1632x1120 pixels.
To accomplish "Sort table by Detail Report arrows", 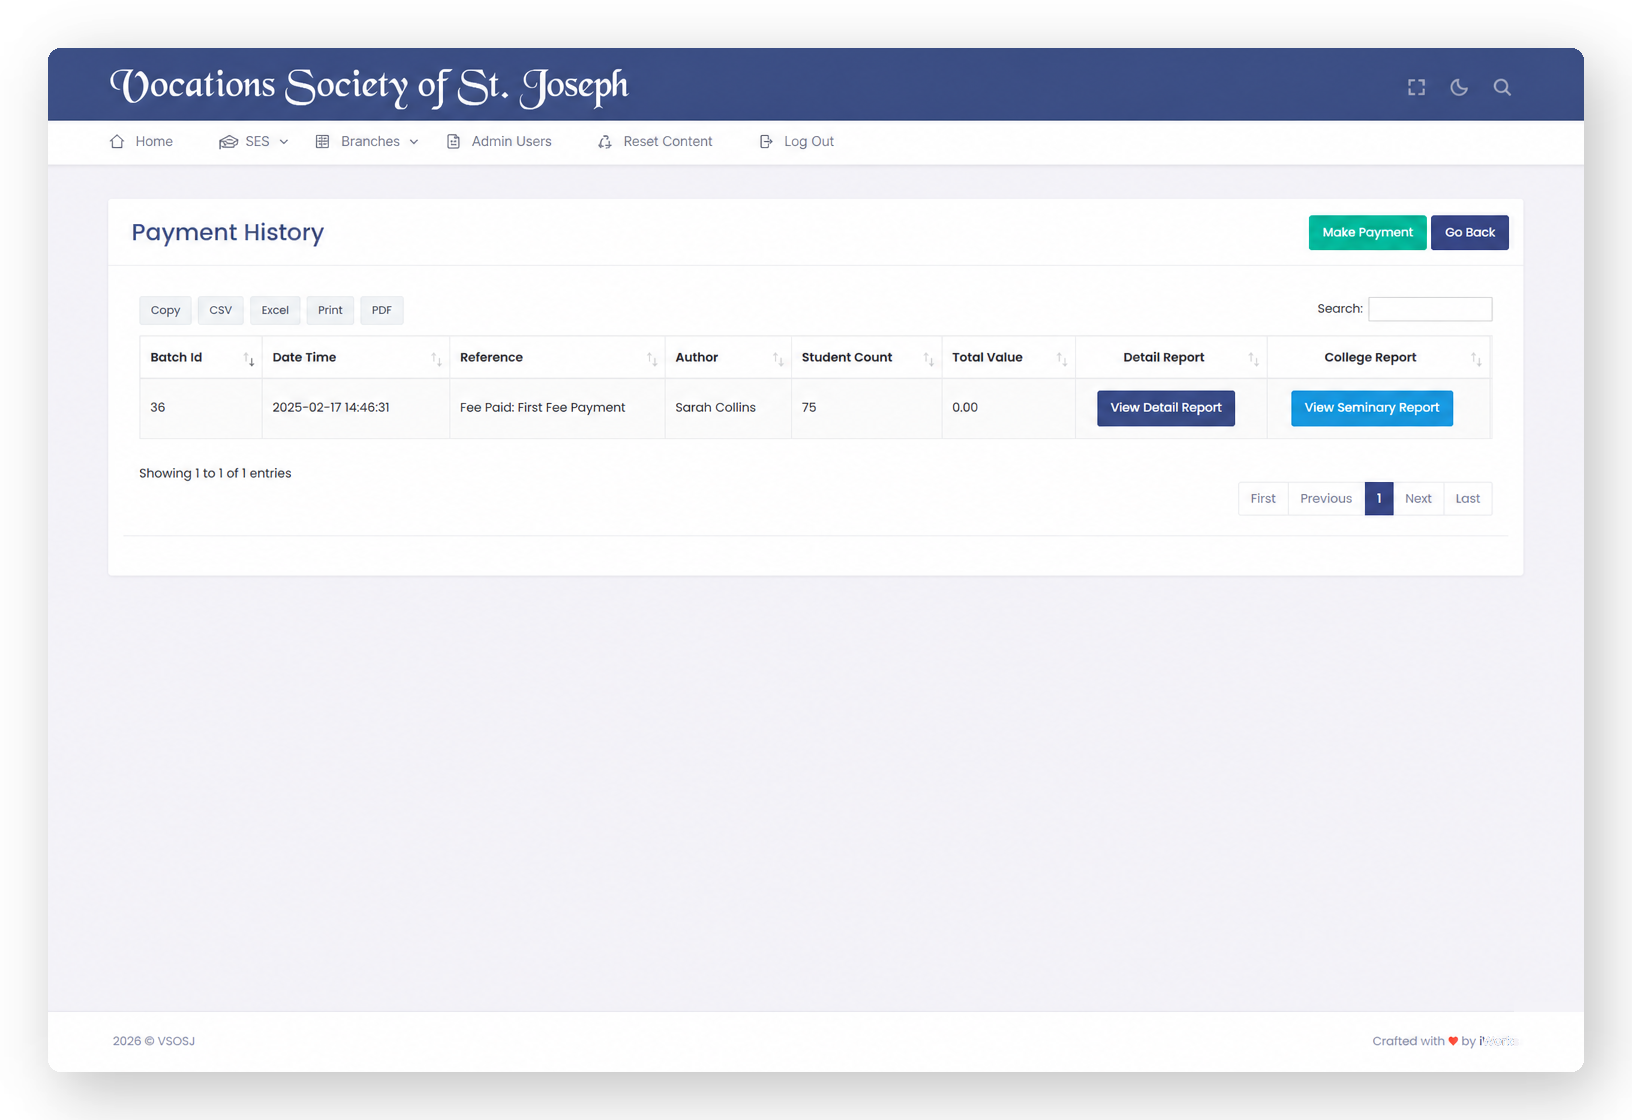I will click(1253, 359).
